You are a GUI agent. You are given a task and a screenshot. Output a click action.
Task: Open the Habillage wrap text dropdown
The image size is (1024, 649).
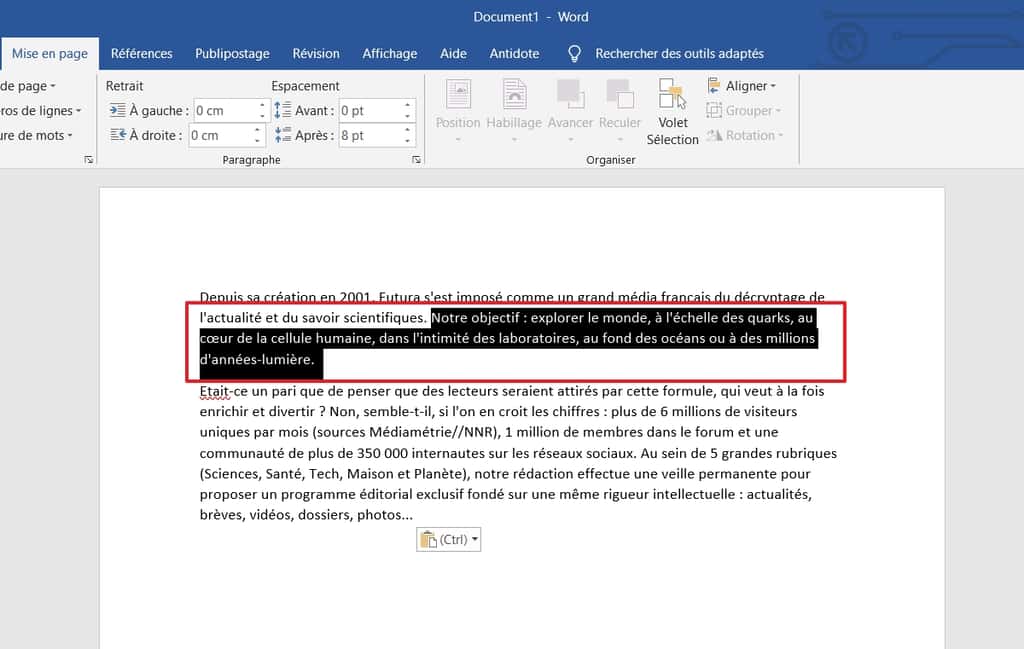point(514,111)
